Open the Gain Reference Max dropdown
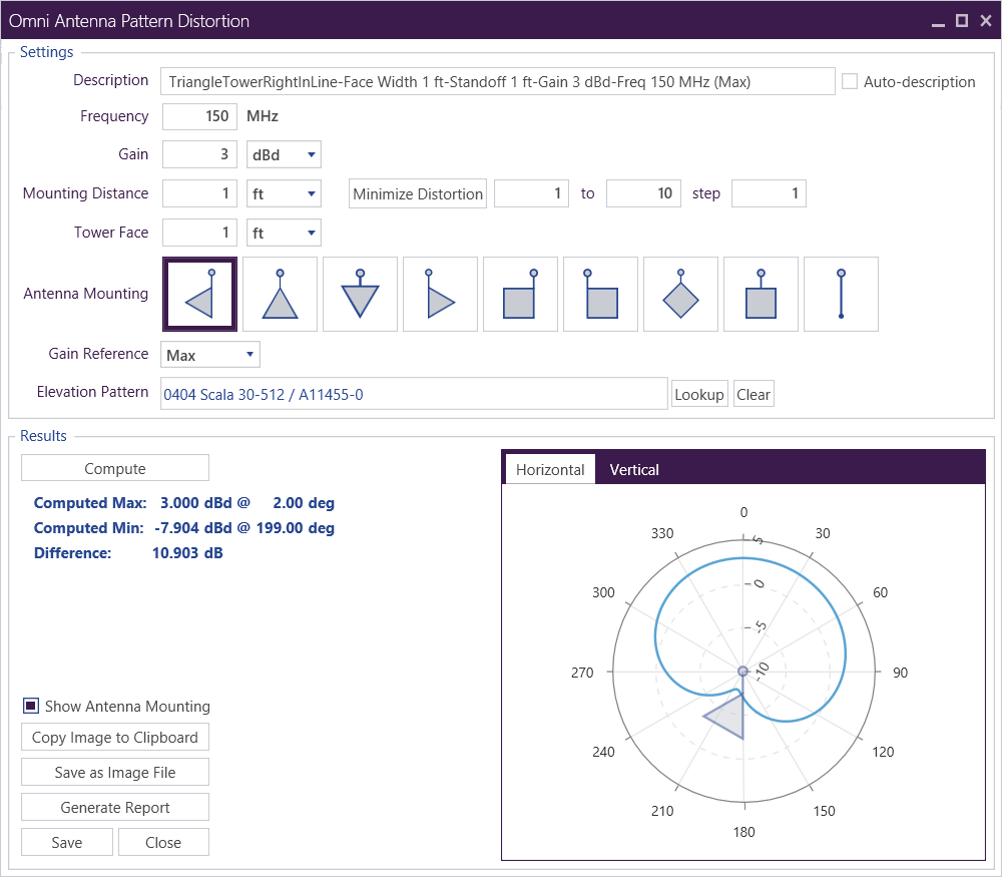The width and height of the screenshot is (1002, 877). (209, 355)
